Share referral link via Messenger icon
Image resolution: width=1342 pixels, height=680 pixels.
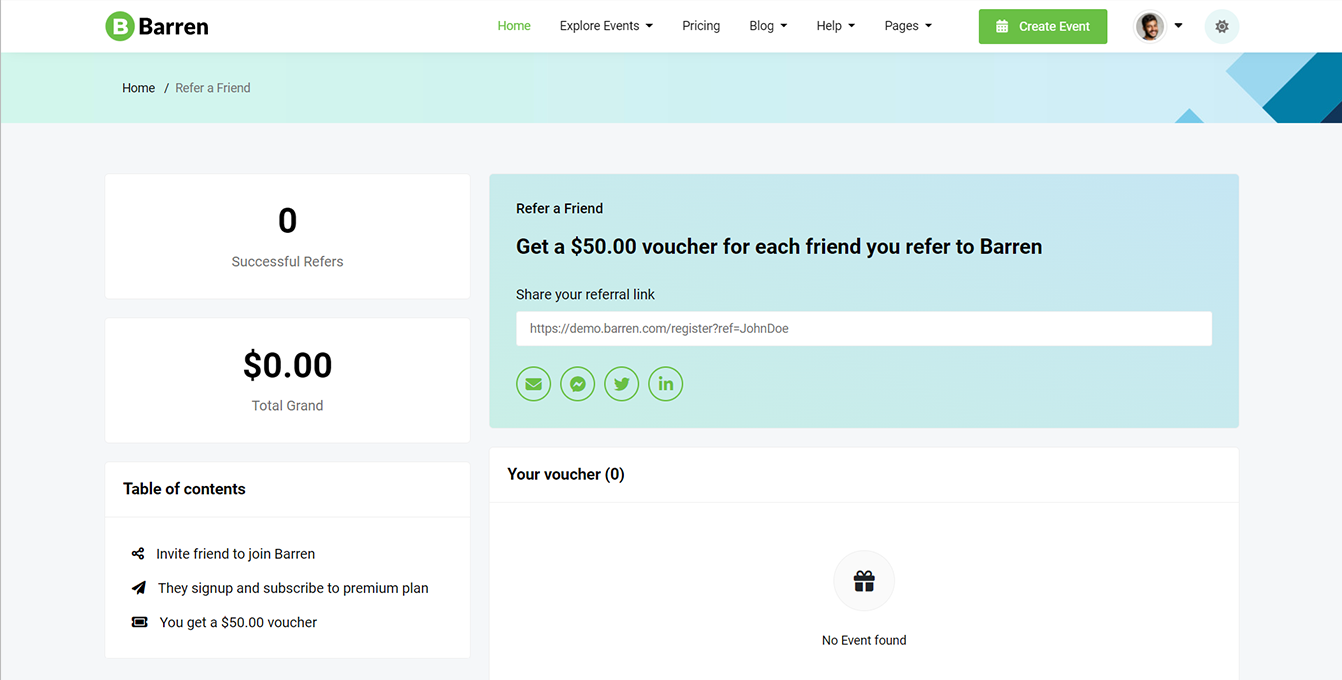pos(578,384)
